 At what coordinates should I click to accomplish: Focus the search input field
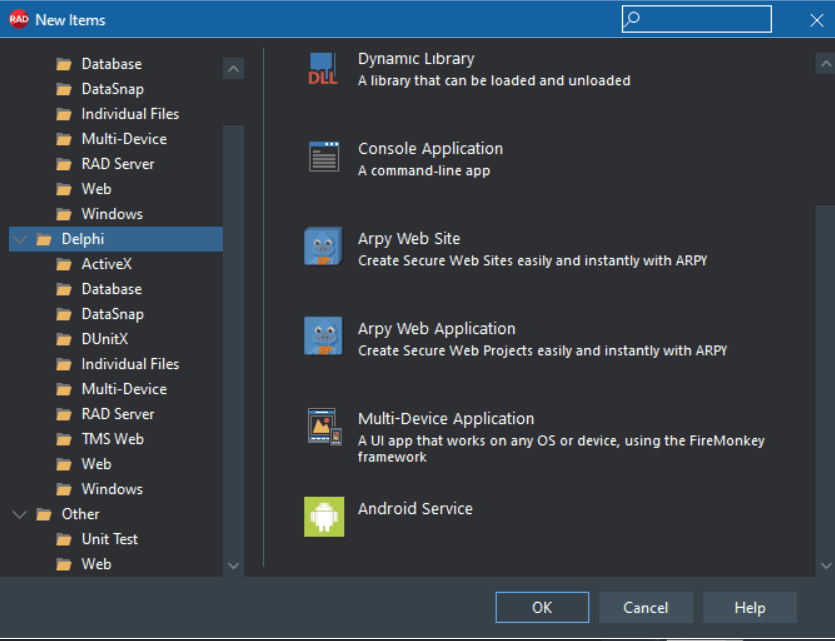pyautogui.click(x=697, y=19)
